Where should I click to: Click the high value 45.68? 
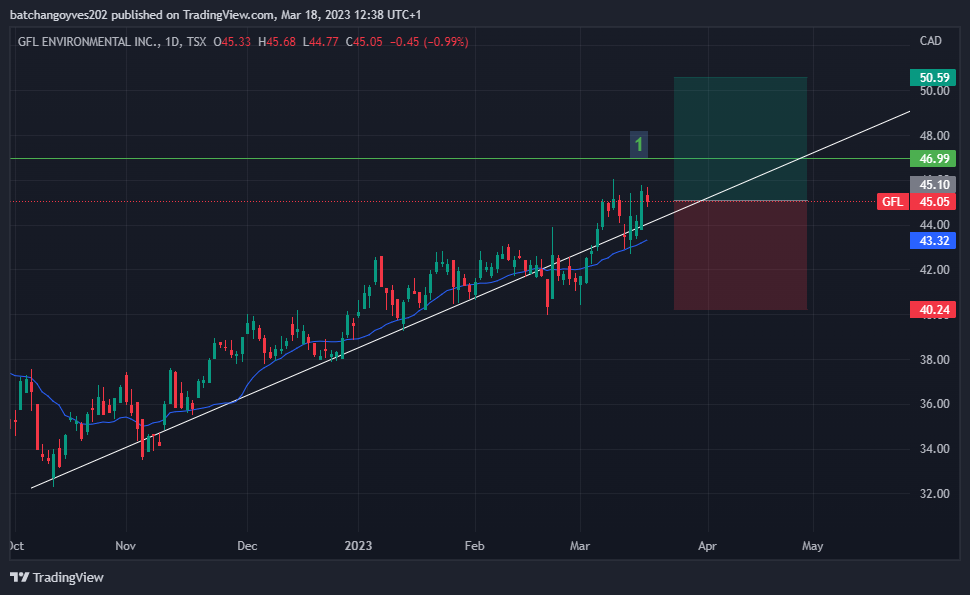click(281, 42)
